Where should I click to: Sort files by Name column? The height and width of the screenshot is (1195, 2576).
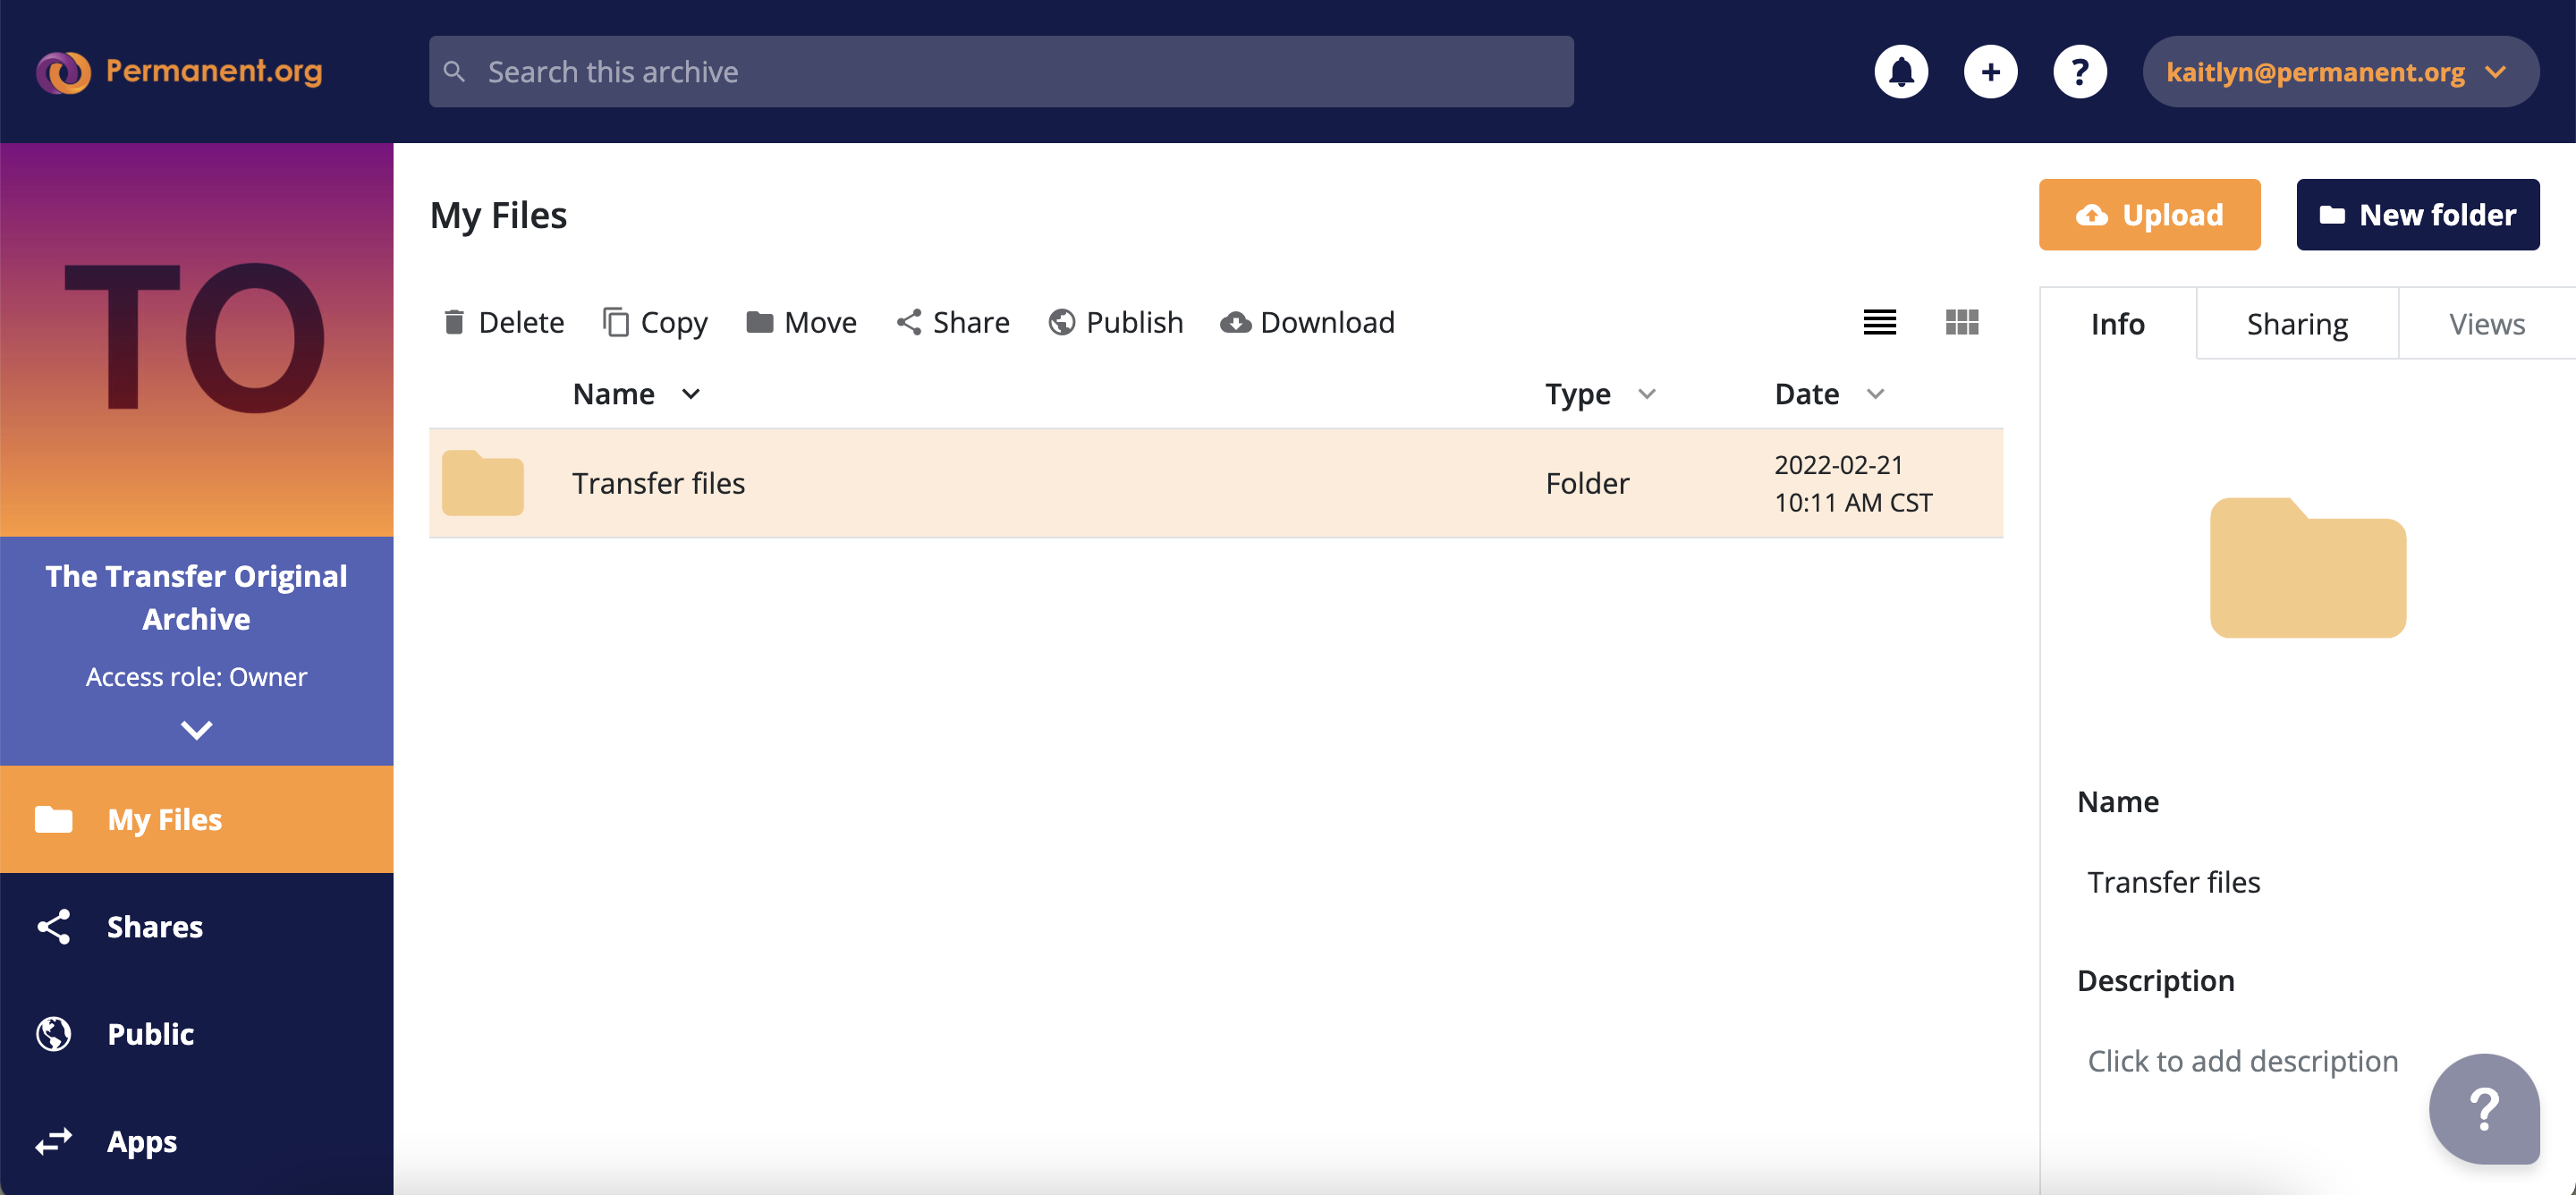pos(614,394)
